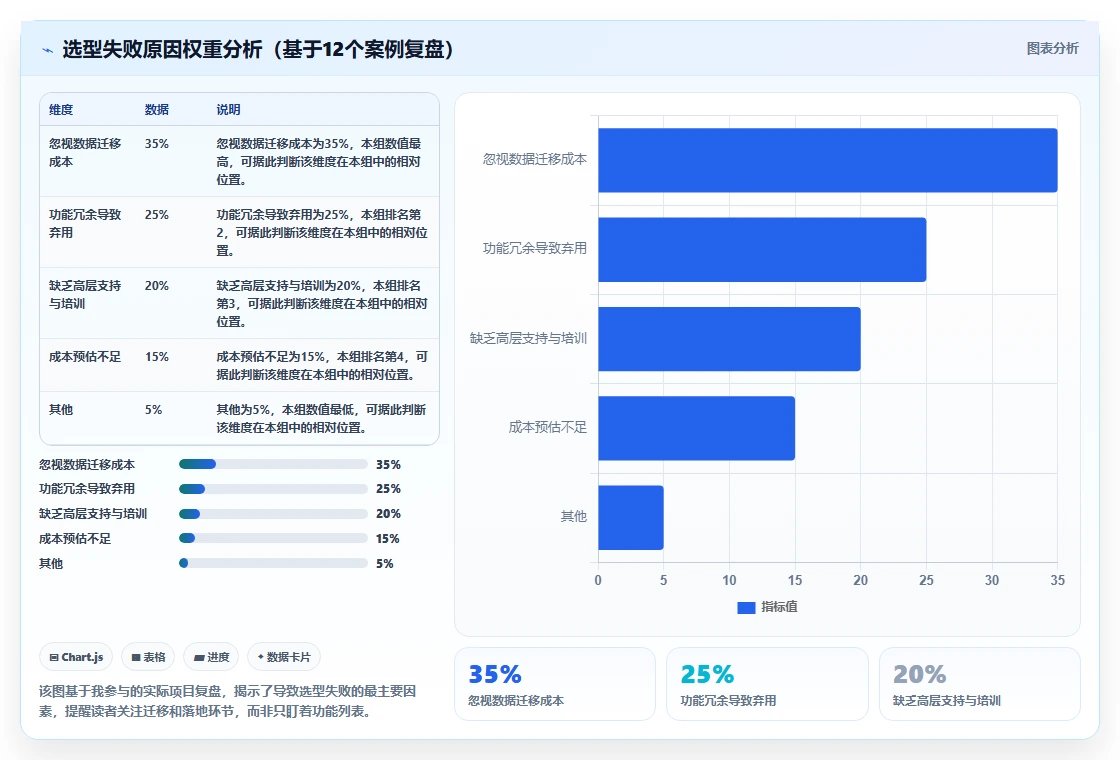Click the 20% data card
Screen dimensions: 1120x760
pos(979,684)
